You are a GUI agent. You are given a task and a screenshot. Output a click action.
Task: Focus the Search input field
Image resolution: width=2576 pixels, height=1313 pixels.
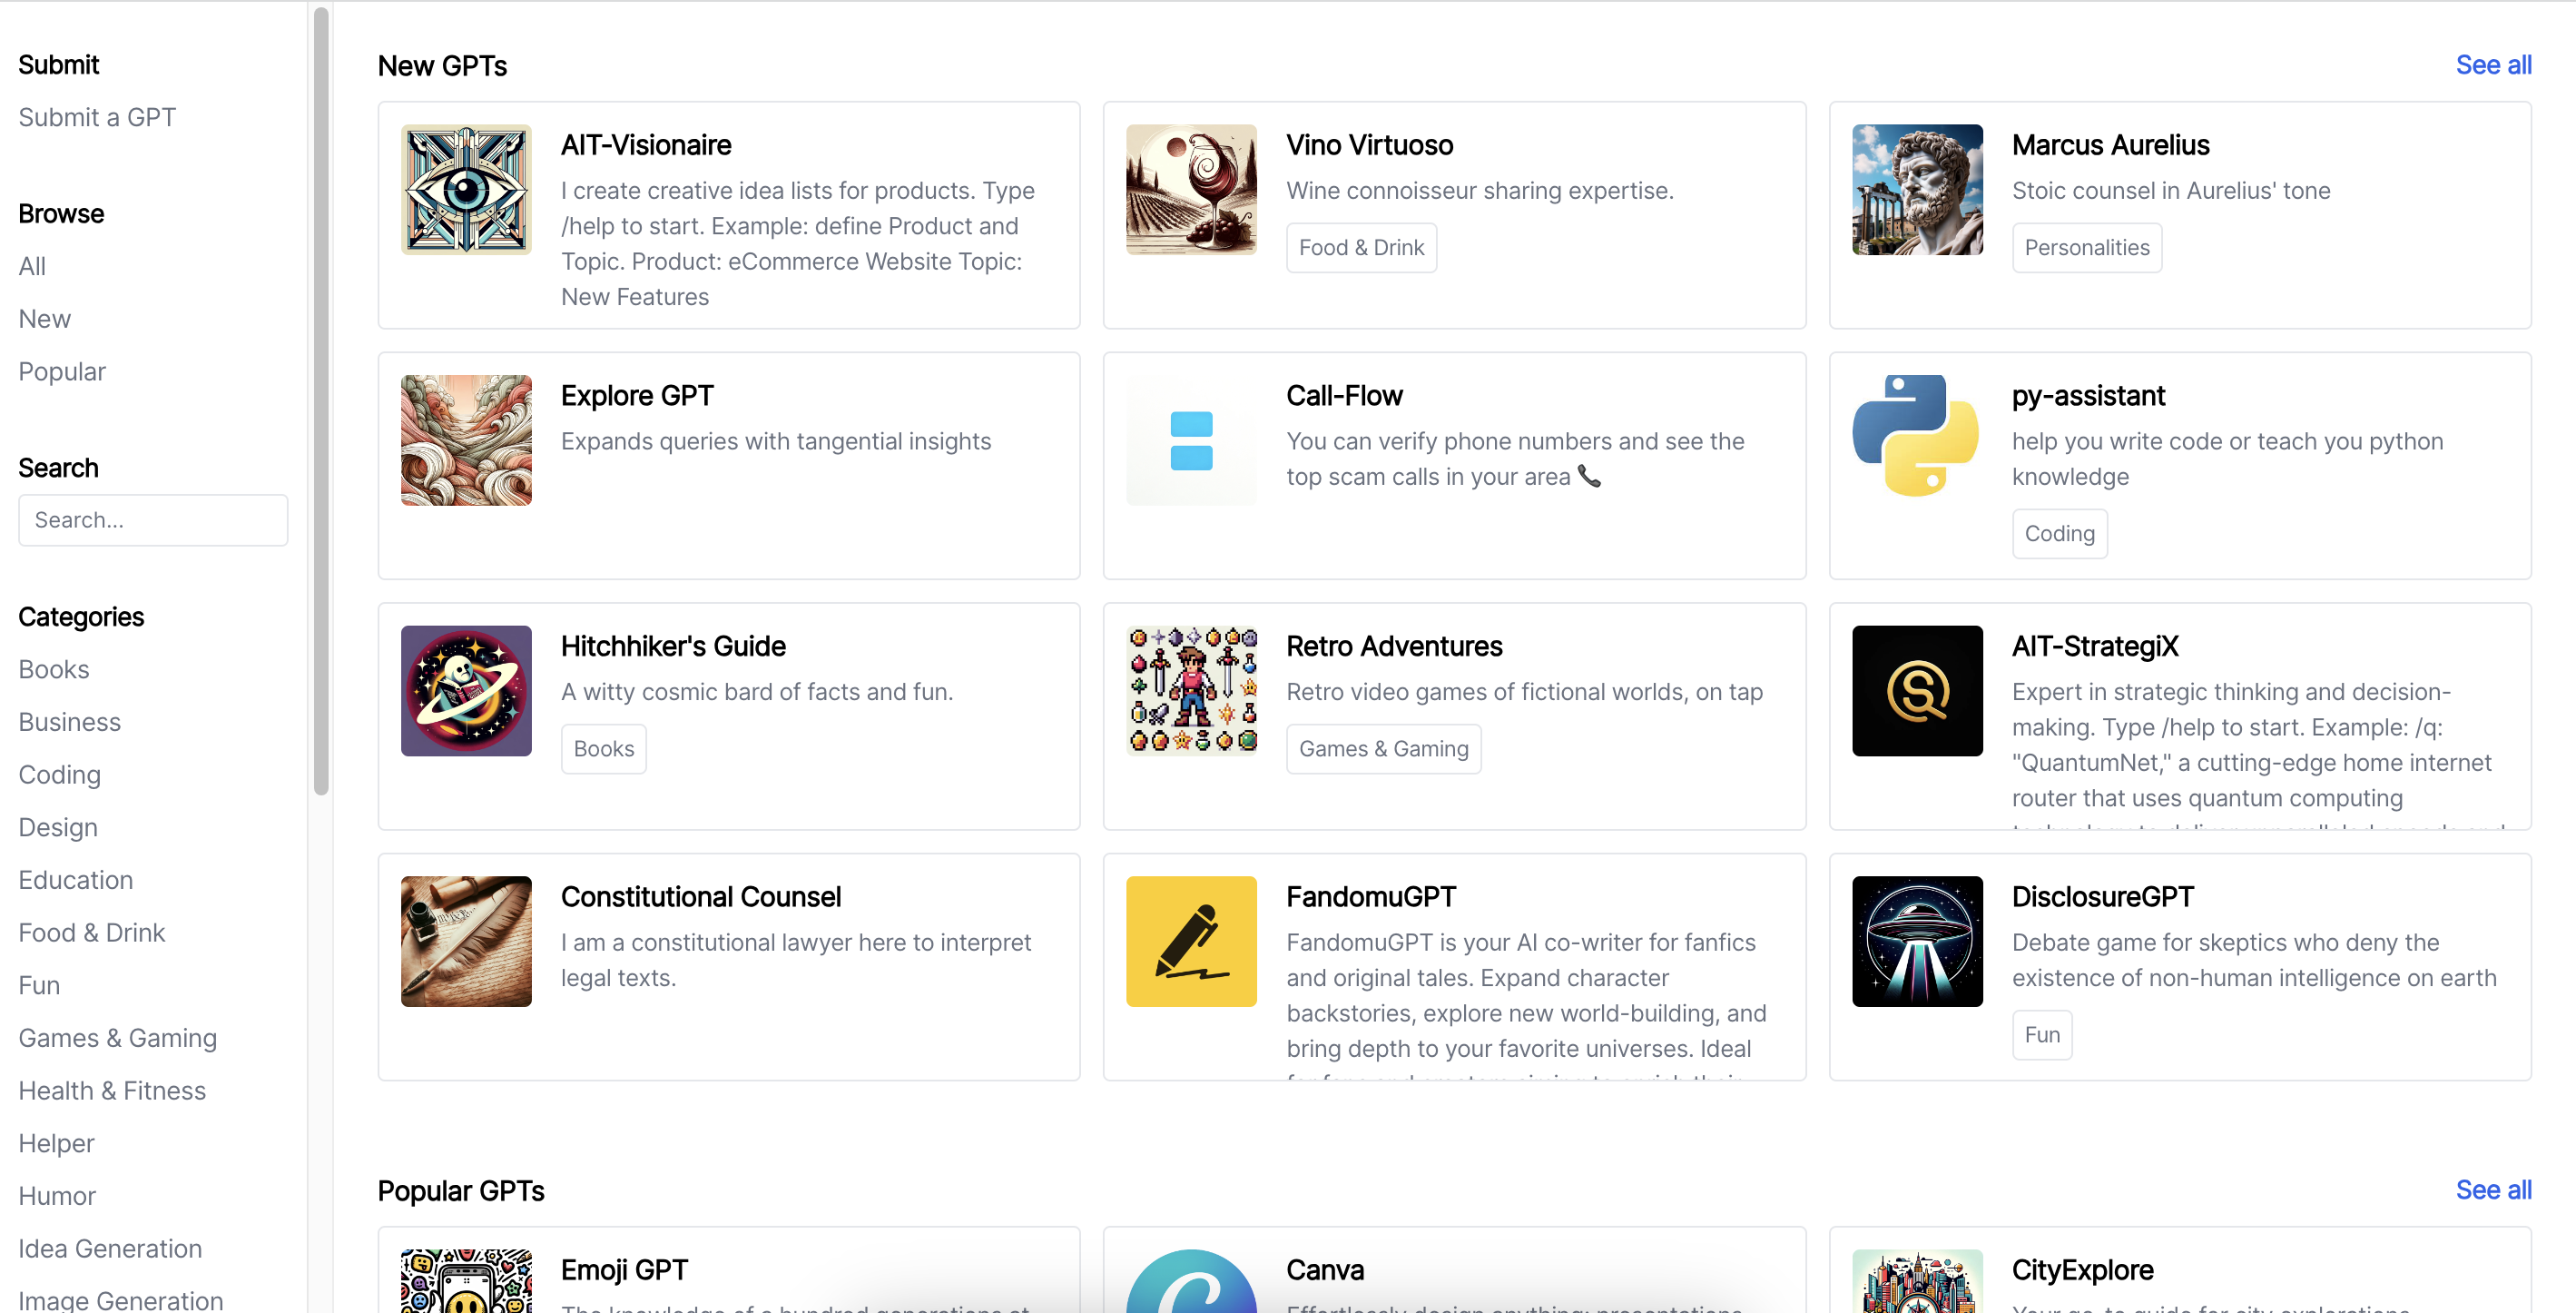click(153, 520)
